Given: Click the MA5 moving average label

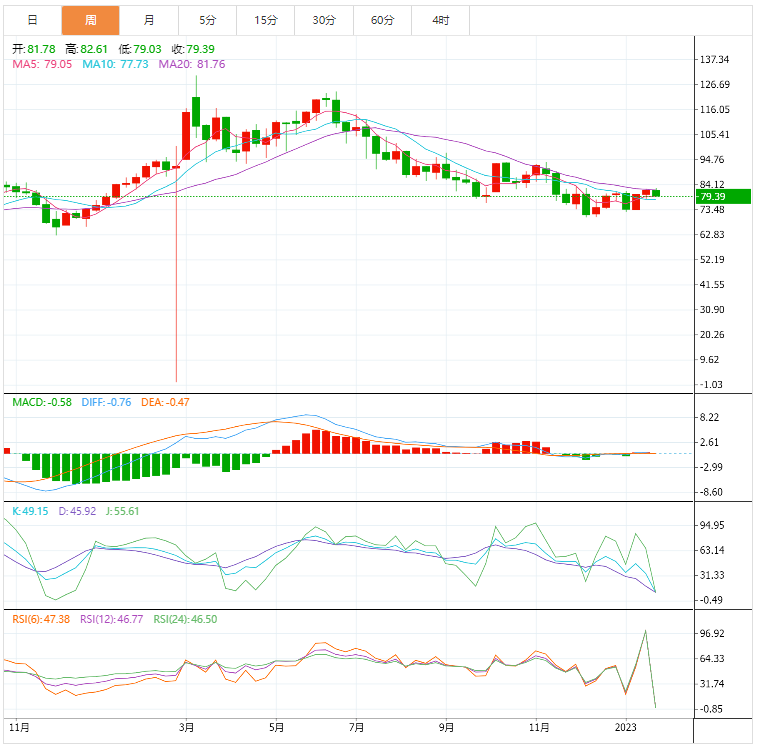Looking at the screenshot, I should (42, 64).
